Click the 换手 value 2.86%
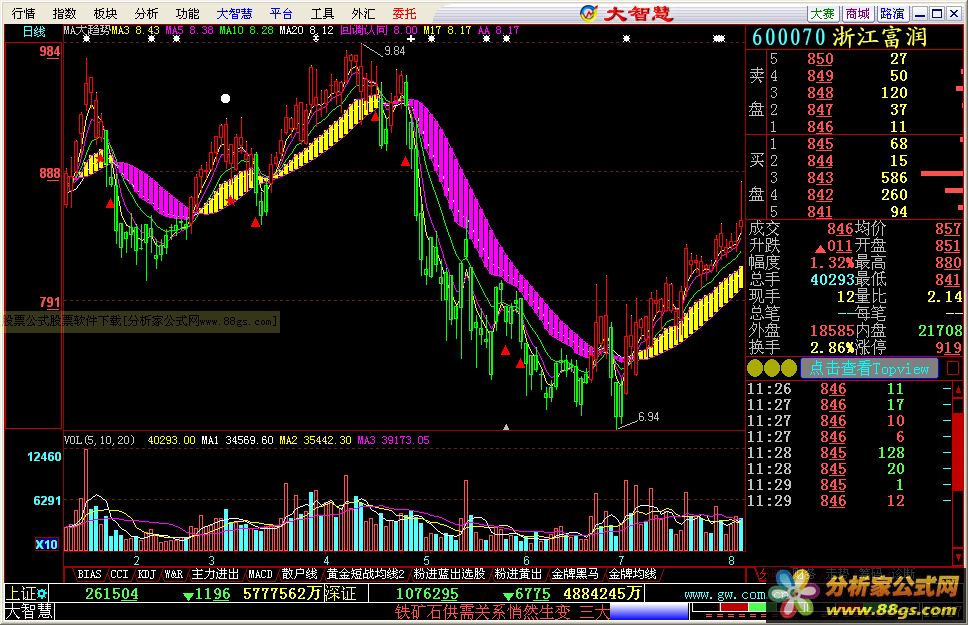This screenshot has width=968, height=625. pos(832,348)
